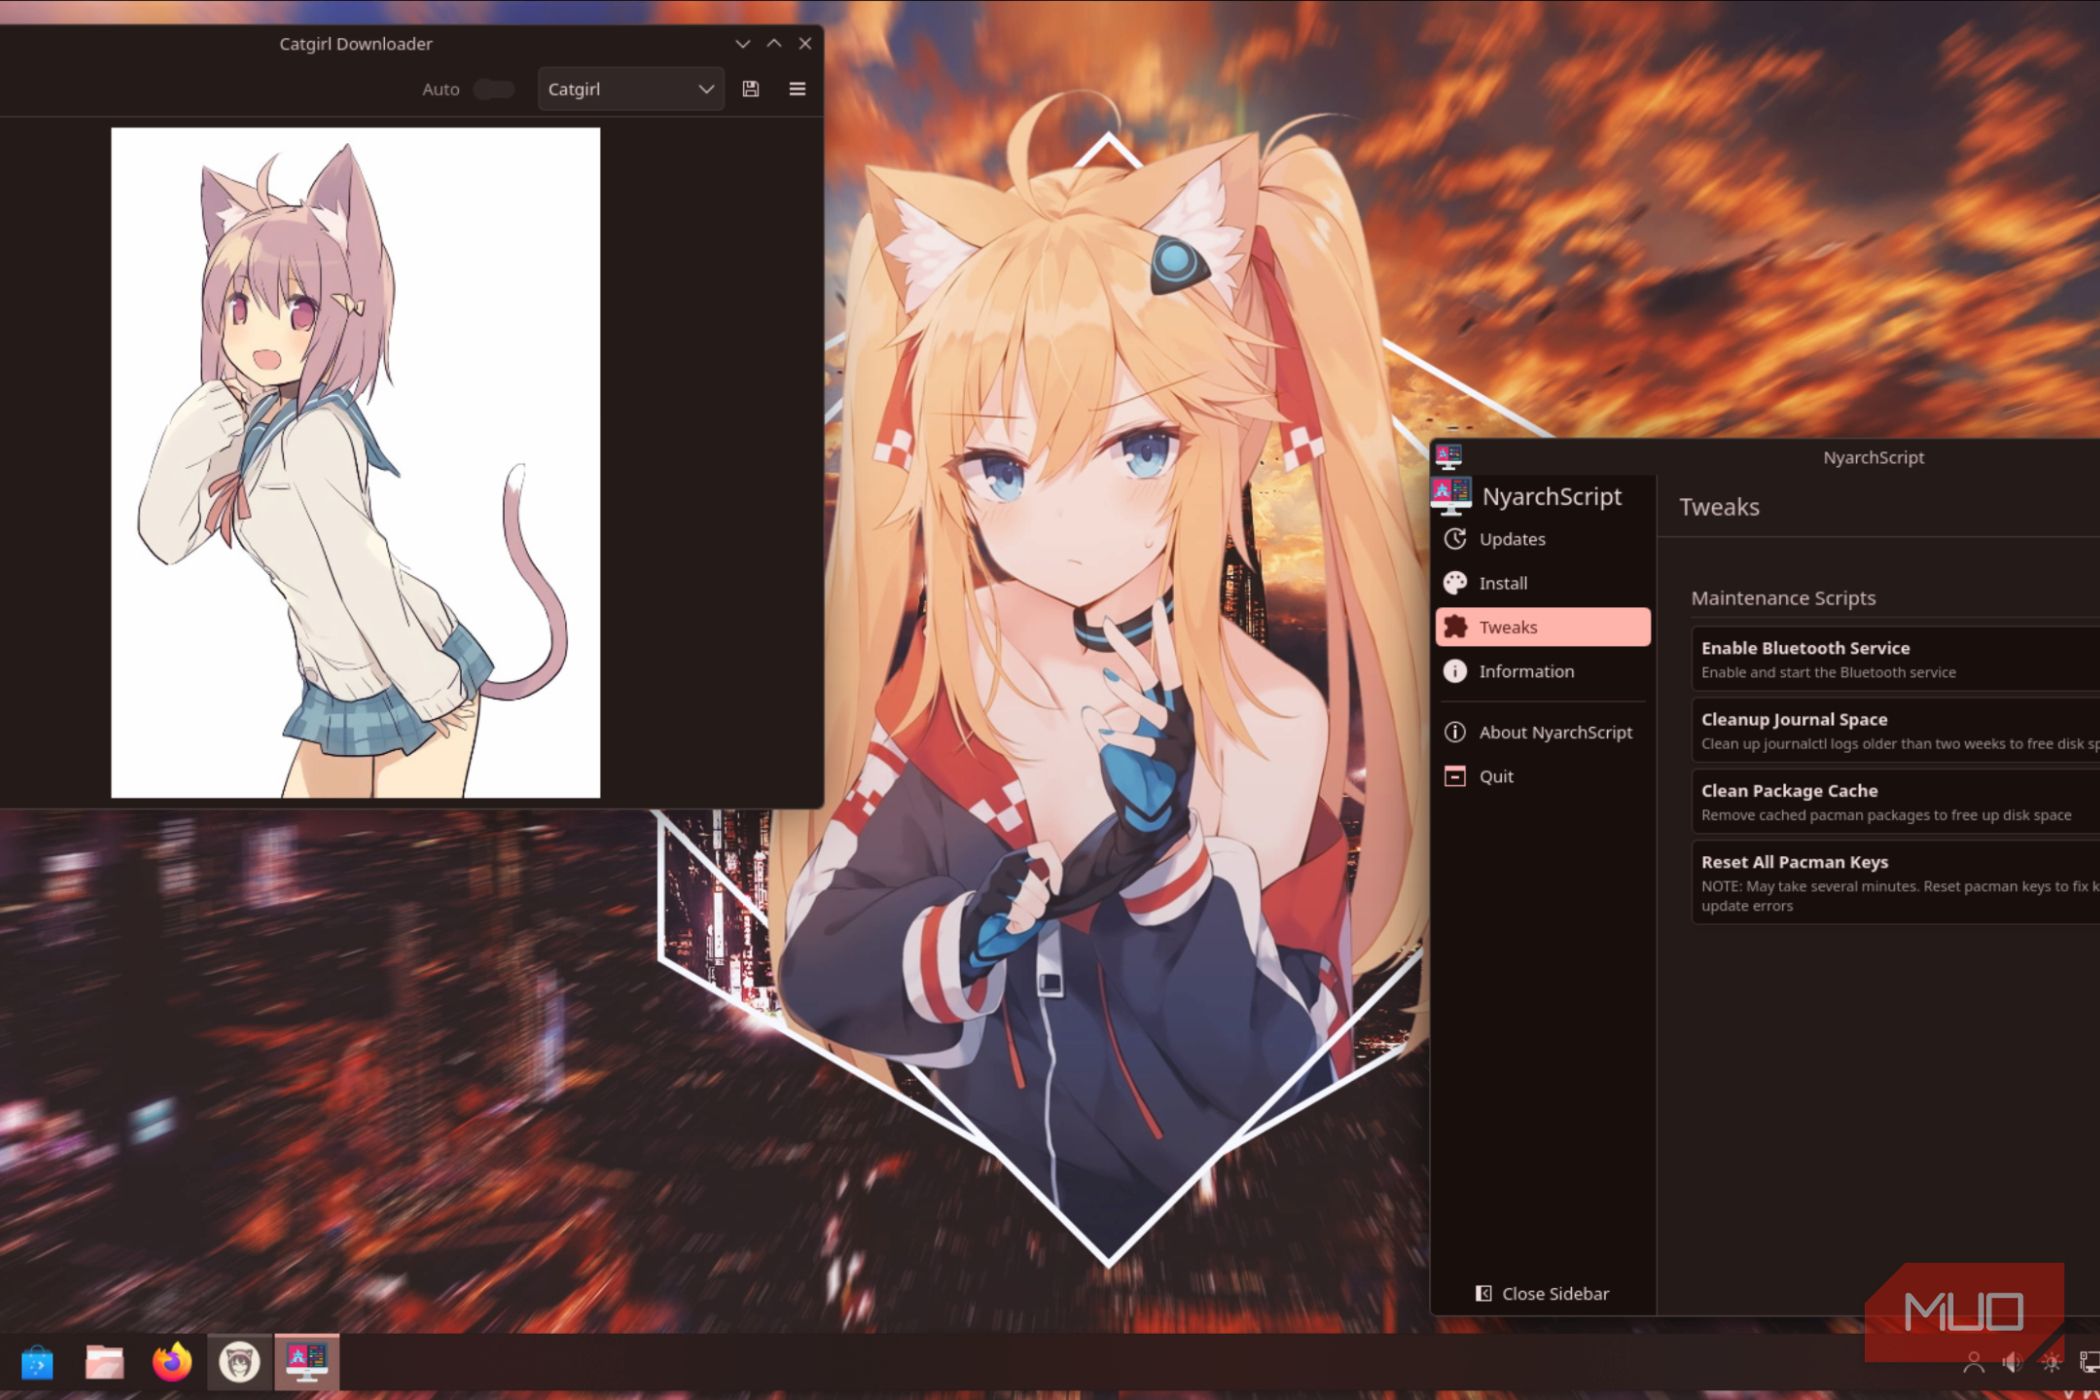Open the Install section in NyarchScript

(x=1543, y=583)
